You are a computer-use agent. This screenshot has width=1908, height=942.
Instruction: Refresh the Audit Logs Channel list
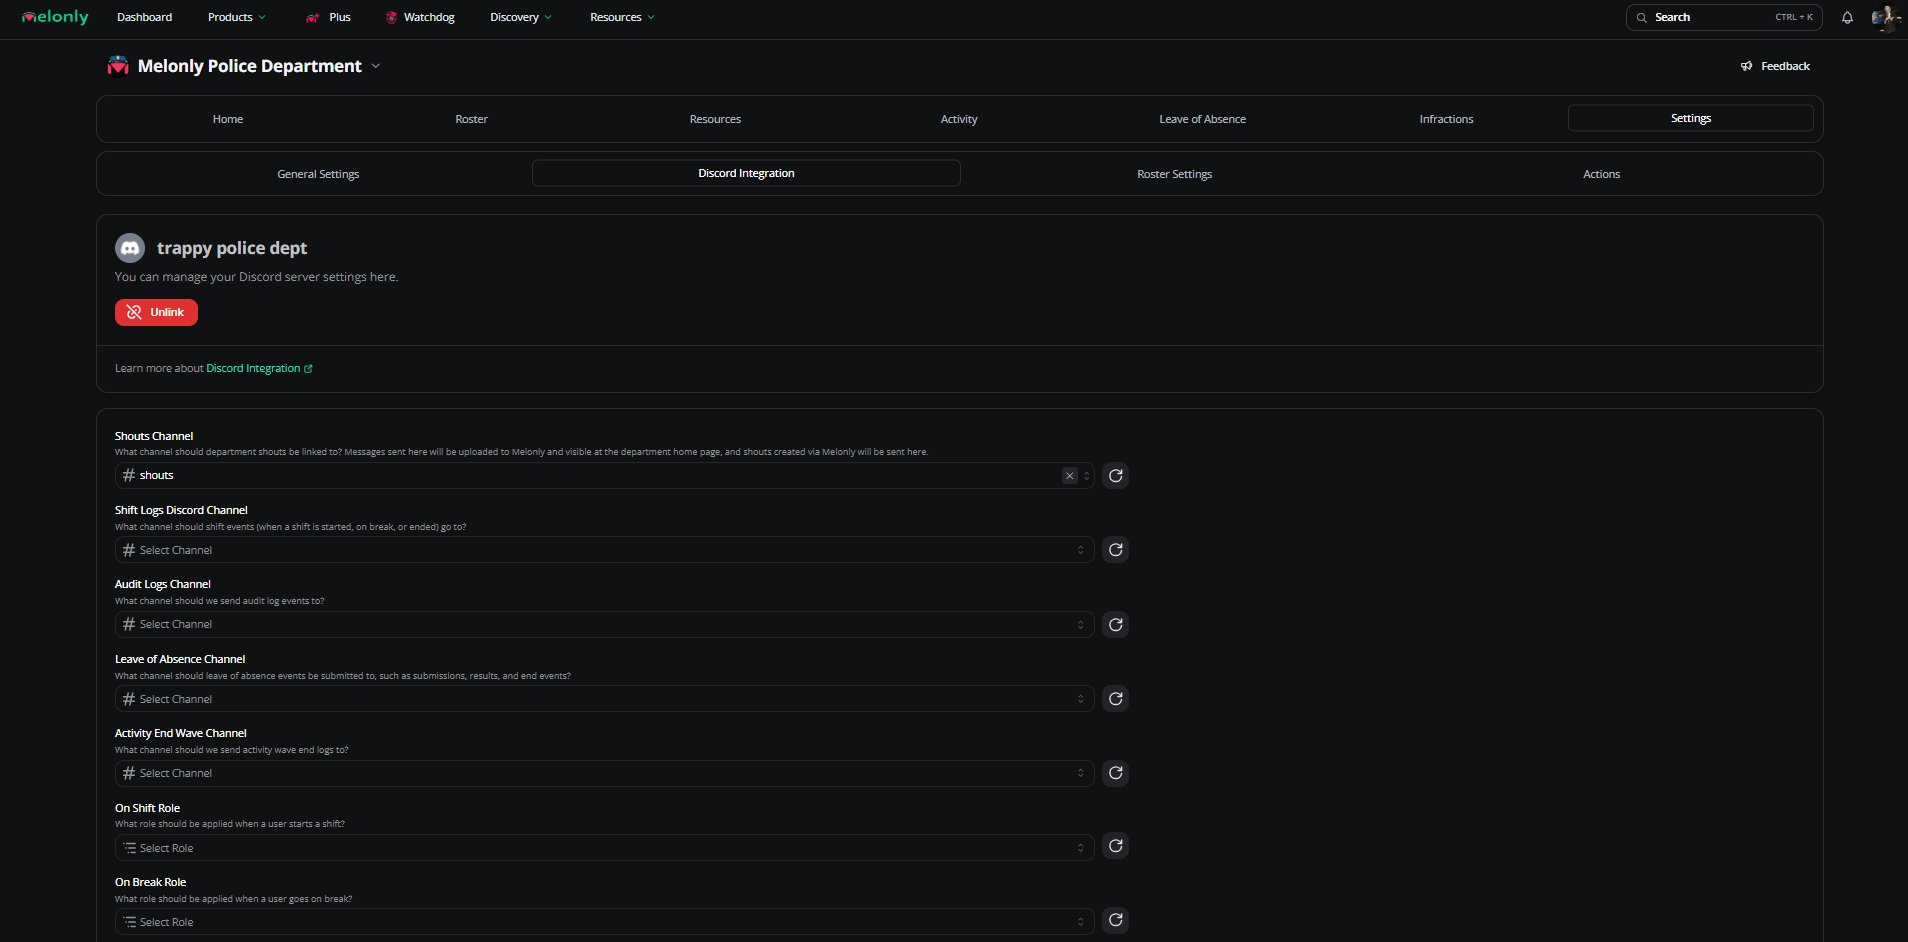tap(1115, 625)
